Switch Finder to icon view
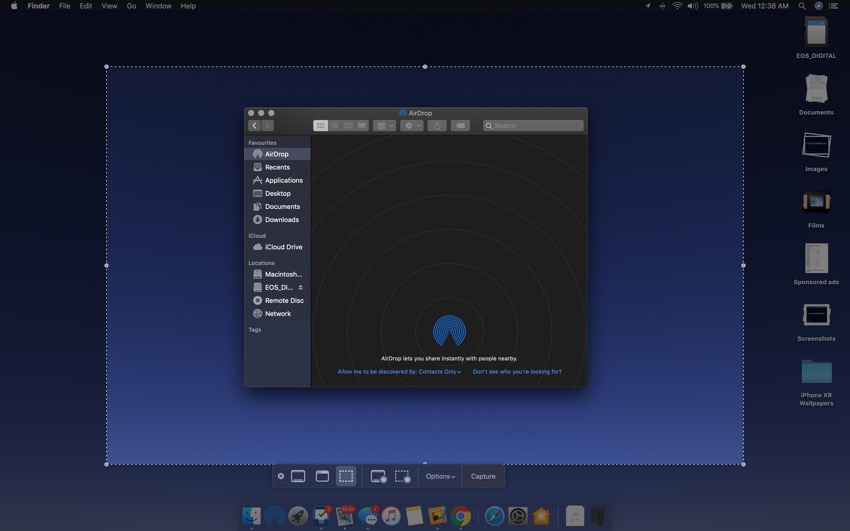The width and height of the screenshot is (850, 531). coord(320,126)
